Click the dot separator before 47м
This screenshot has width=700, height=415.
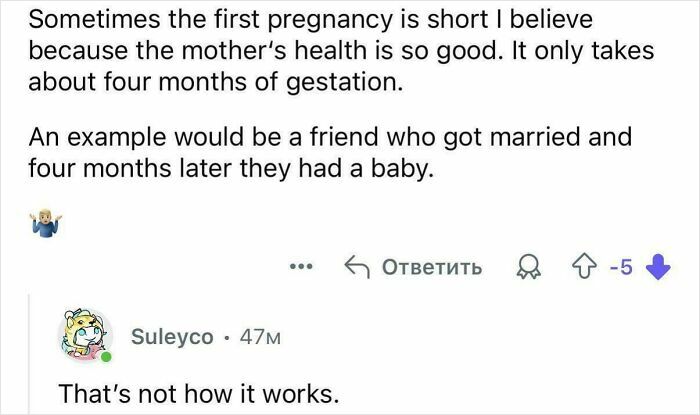click(x=228, y=337)
